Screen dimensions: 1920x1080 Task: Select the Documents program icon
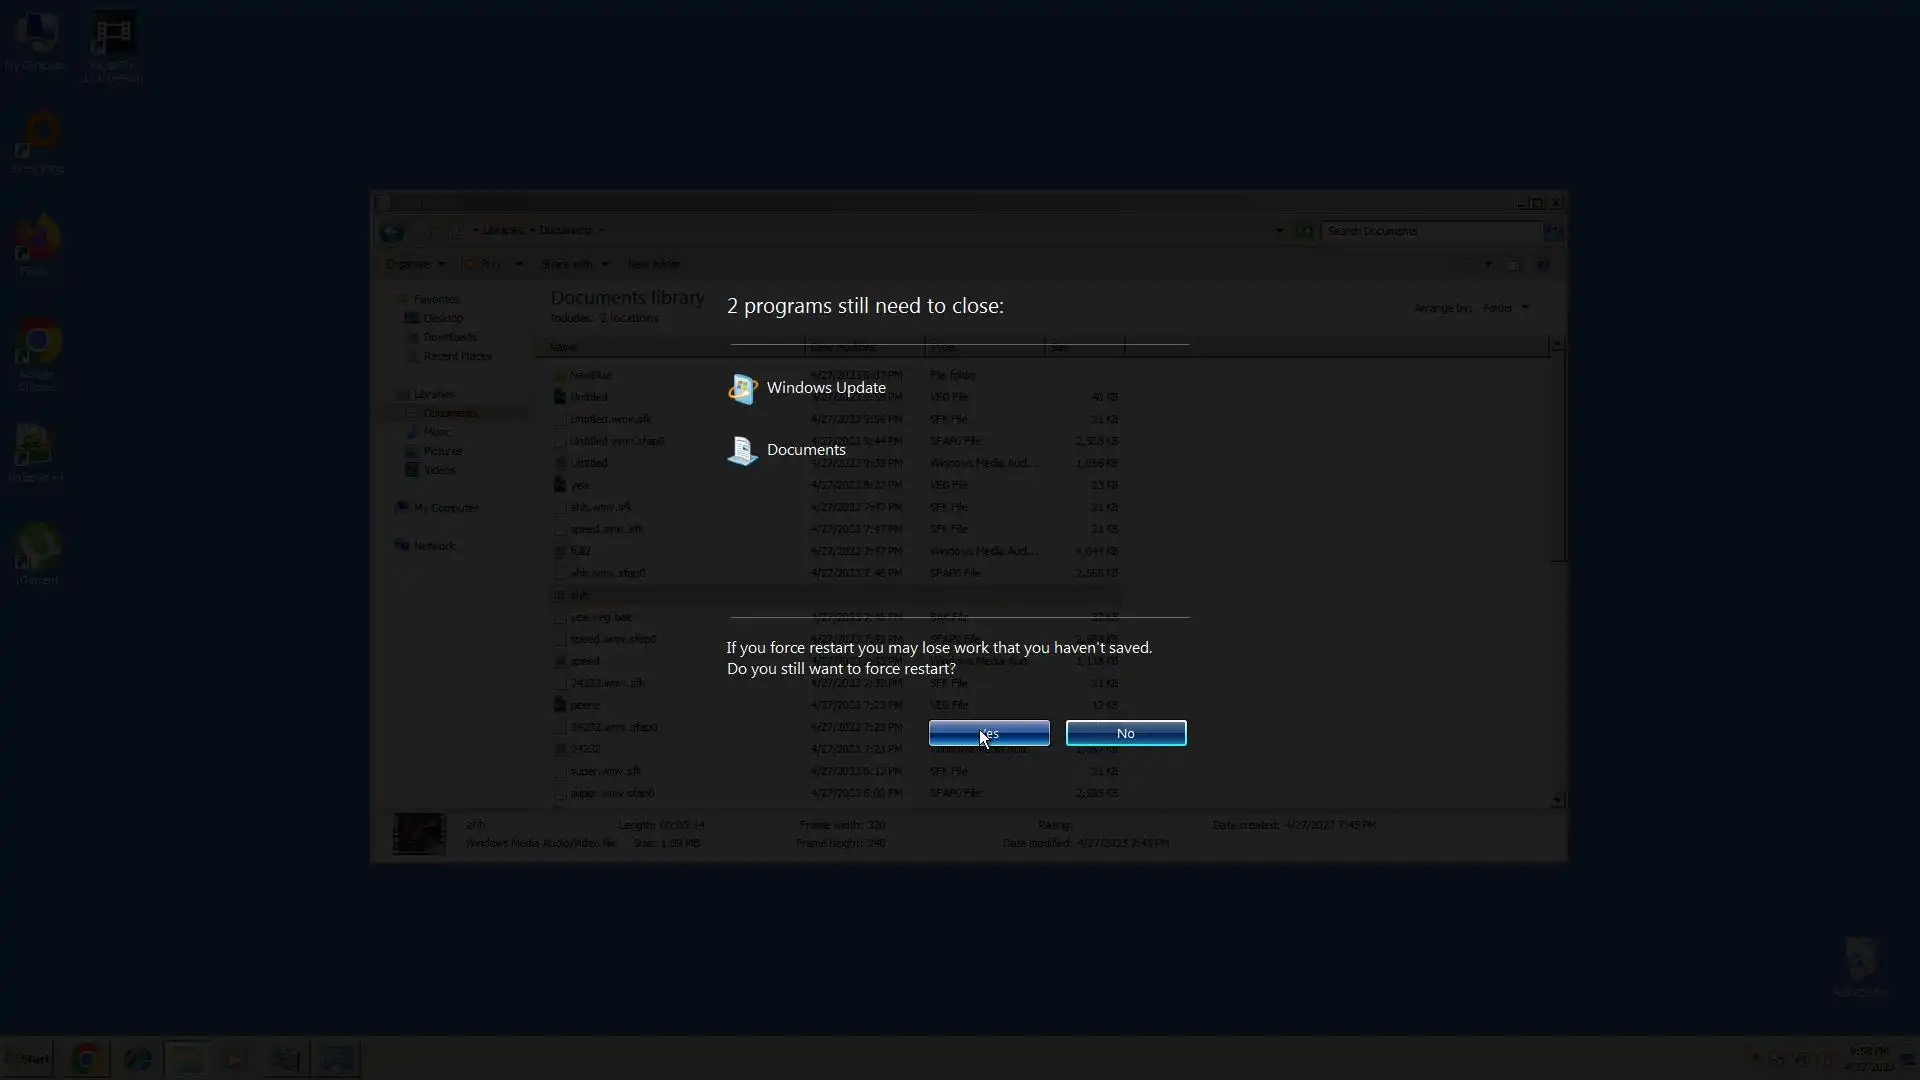(x=742, y=450)
